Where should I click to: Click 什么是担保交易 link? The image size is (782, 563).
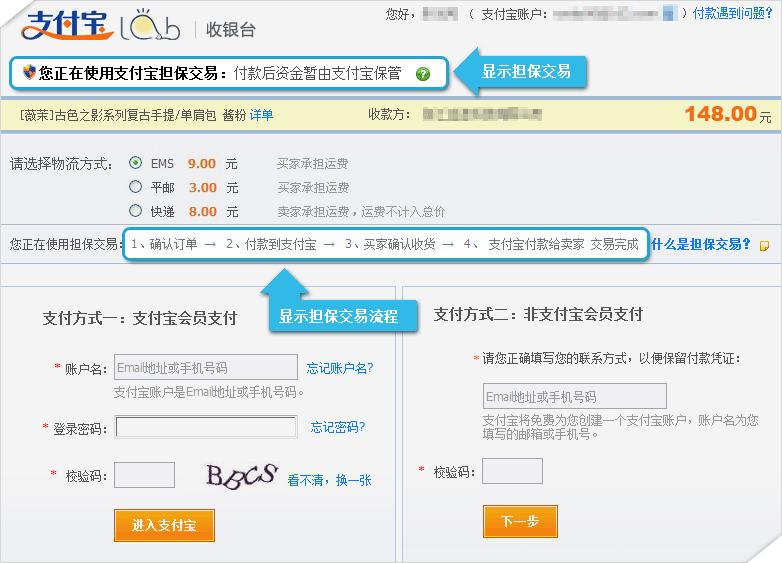pos(701,244)
